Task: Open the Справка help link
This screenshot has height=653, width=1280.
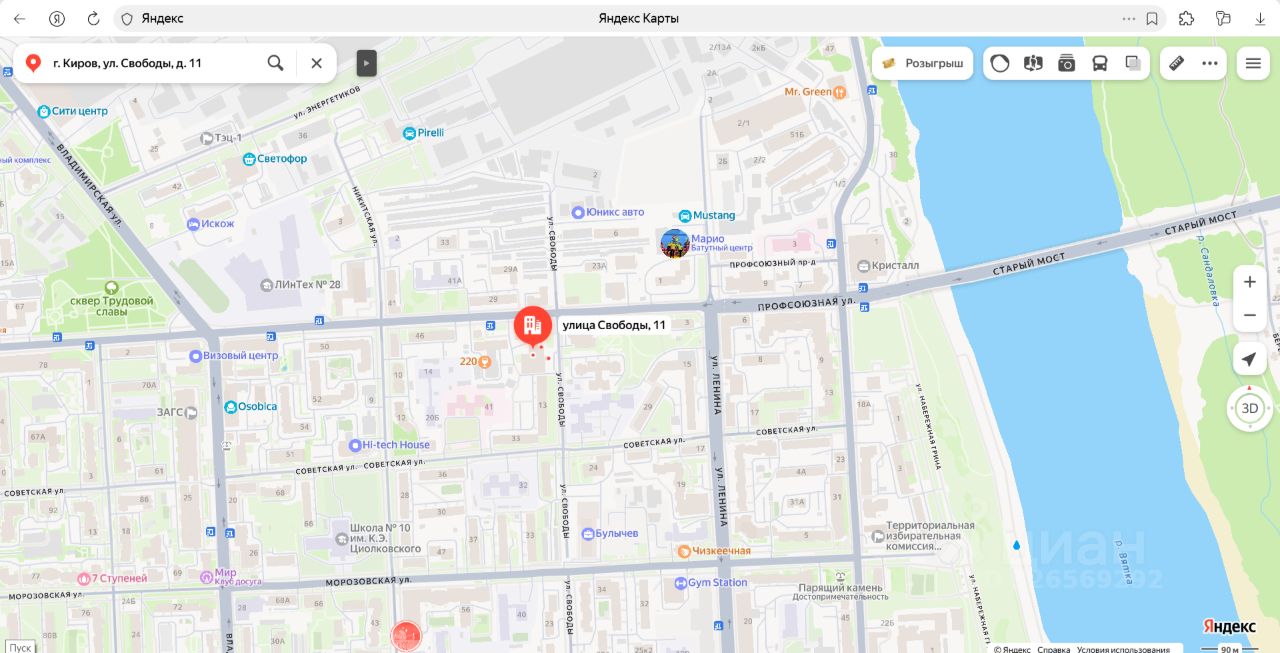Action: pos(1054,649)
